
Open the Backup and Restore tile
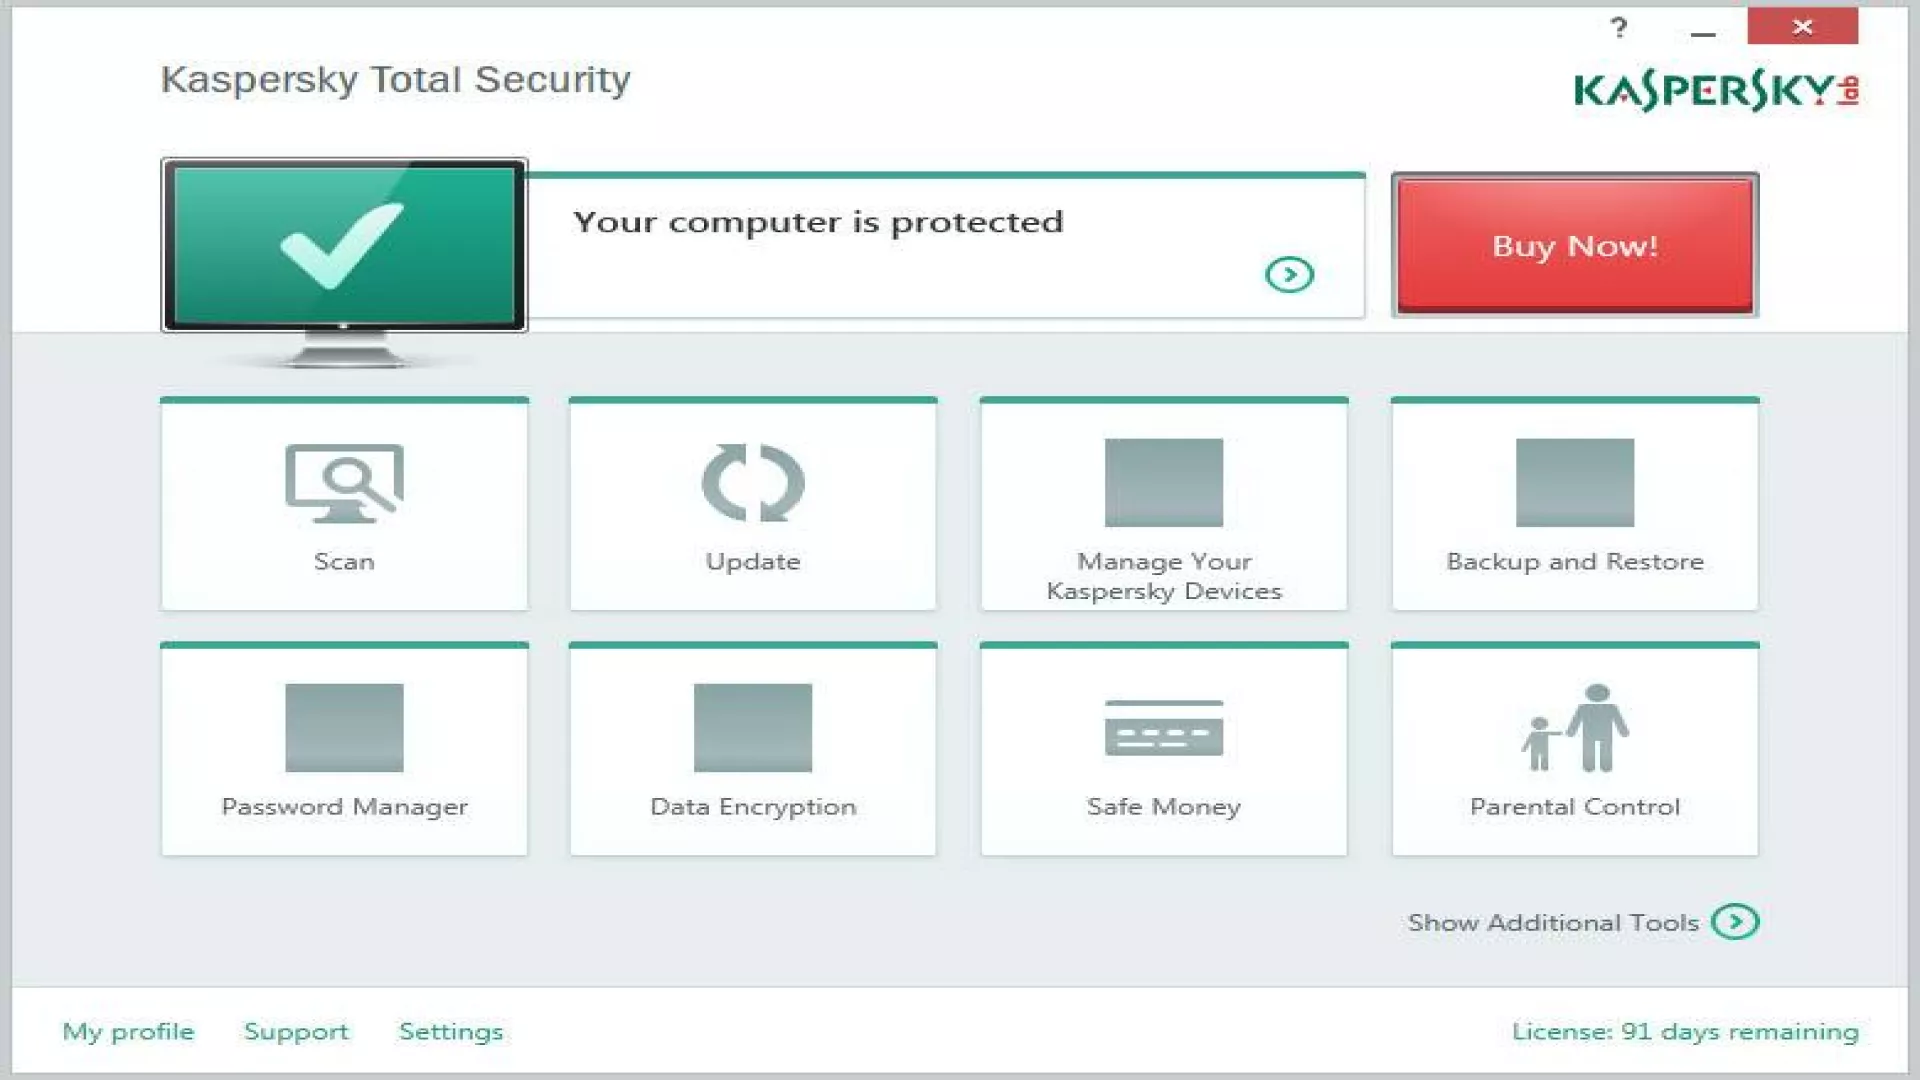click(x=1575, y=505)
